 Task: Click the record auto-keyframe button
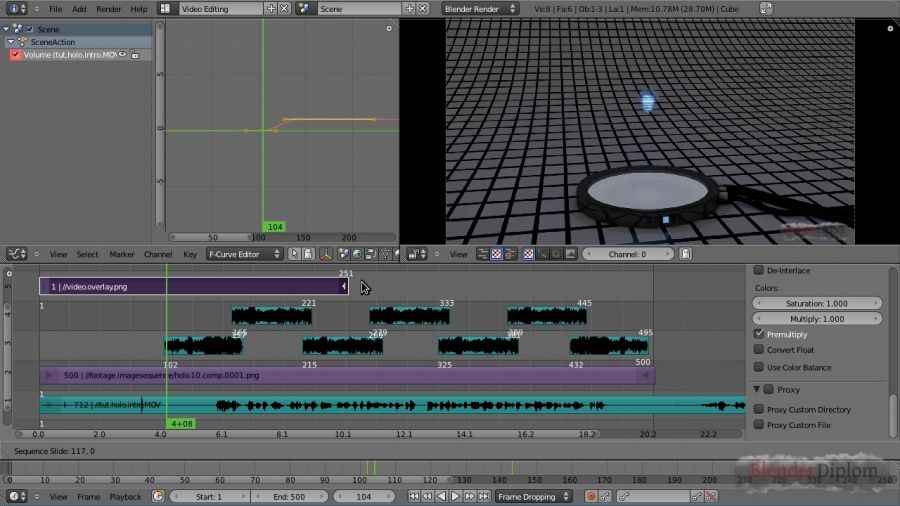point(592,496)
